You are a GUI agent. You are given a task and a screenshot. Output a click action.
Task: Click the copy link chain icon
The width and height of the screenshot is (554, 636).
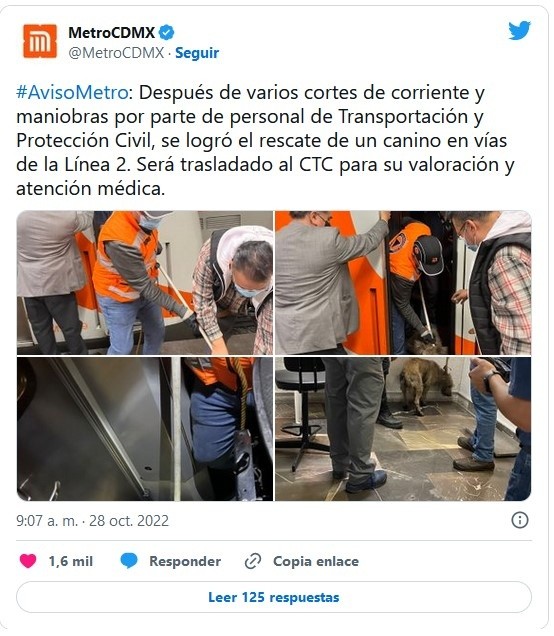point(253,561)
